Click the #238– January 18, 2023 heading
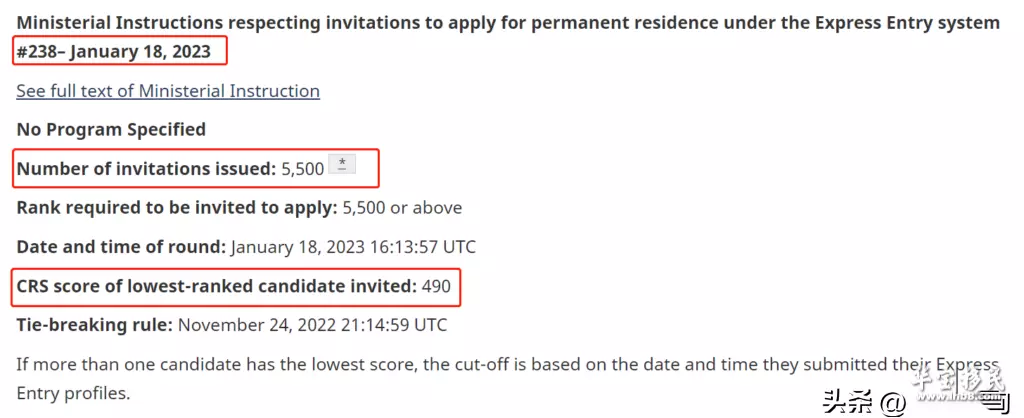 coord(114,52)
